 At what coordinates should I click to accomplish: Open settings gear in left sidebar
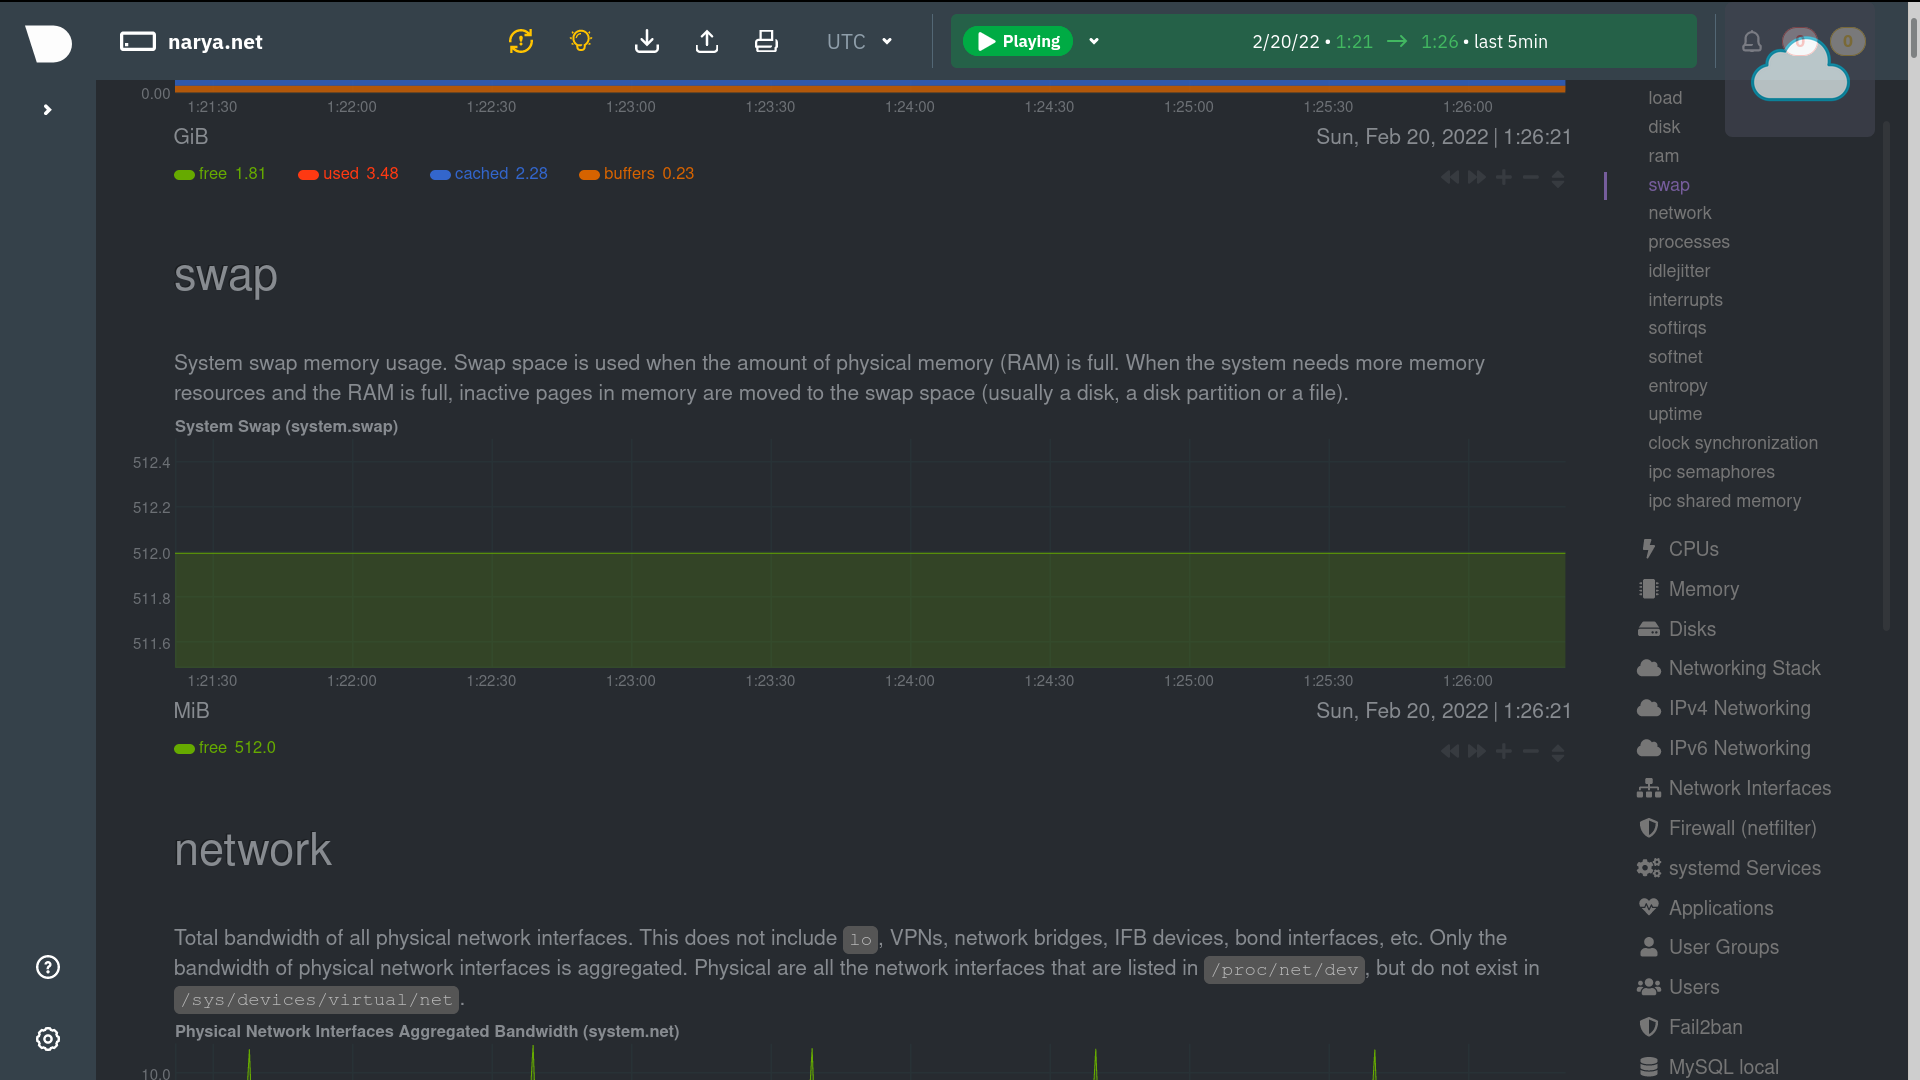click(x=48, y=1039)
